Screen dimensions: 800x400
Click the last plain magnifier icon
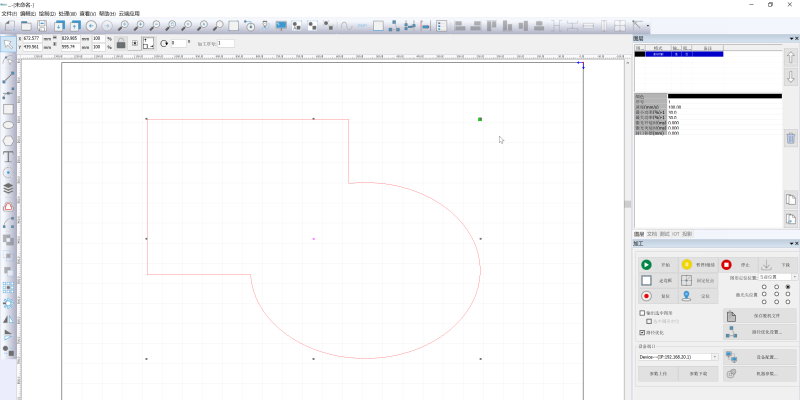click(x=218, y=26)
